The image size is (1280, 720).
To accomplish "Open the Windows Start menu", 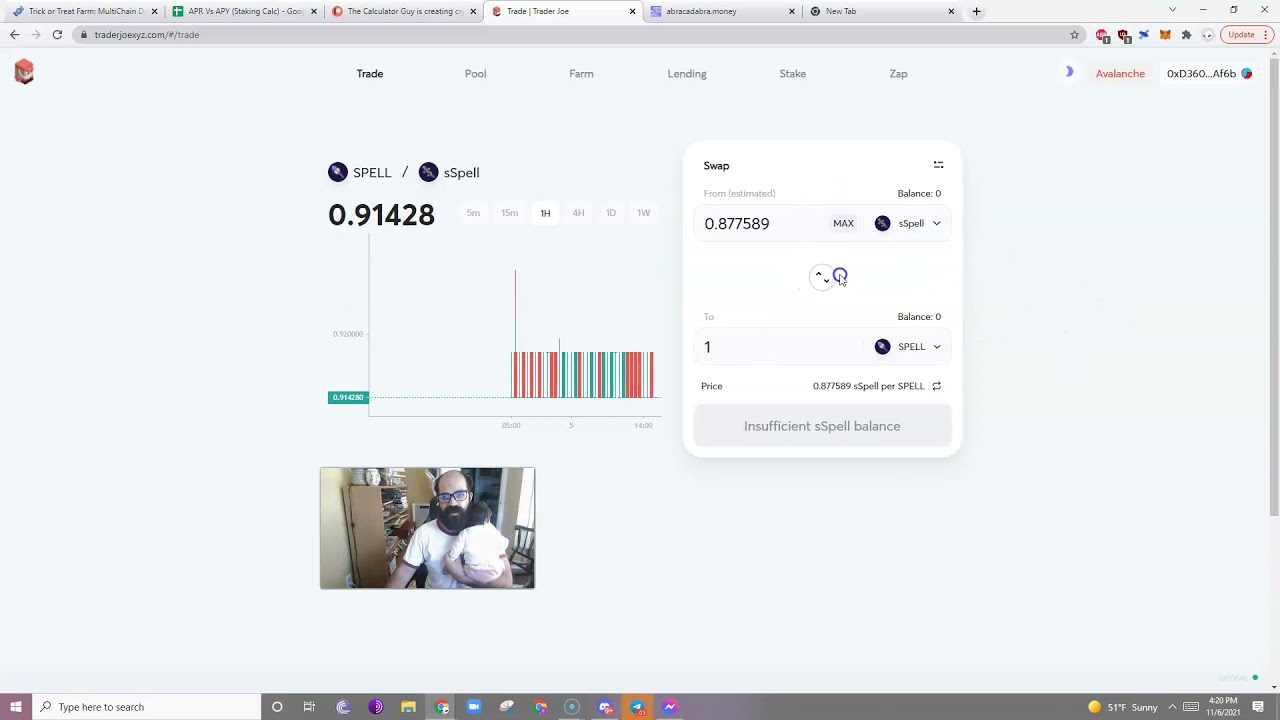I will (x=15, y=707).
